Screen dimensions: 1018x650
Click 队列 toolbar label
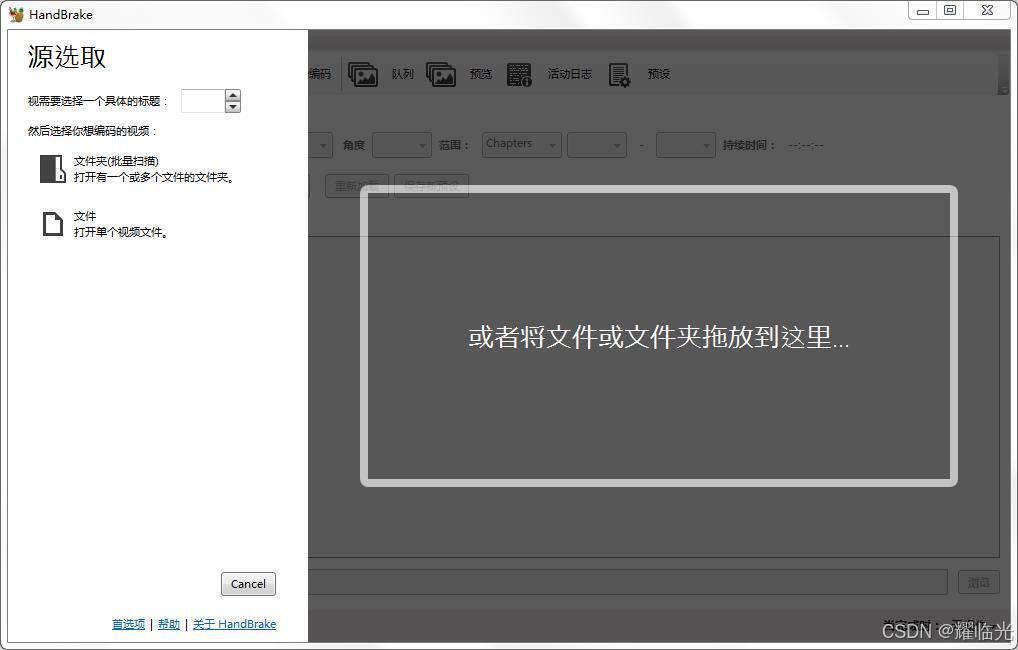[403, 74]
